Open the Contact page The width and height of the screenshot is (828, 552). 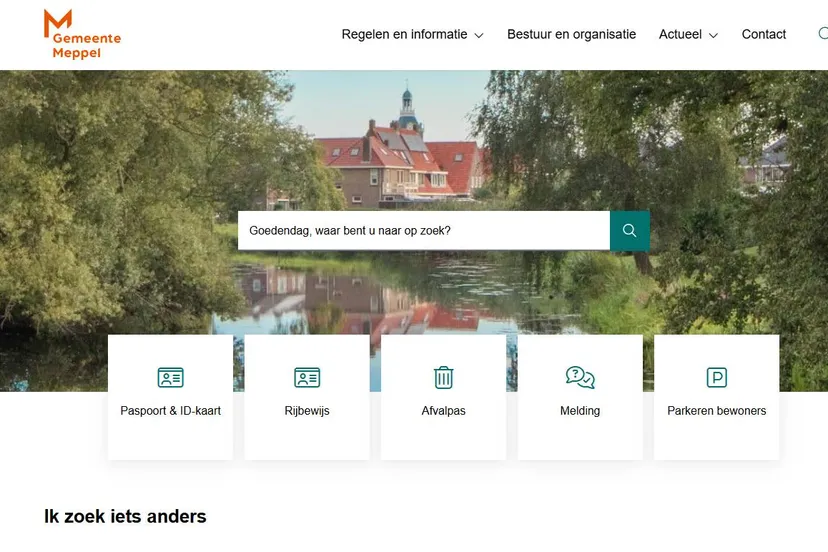[764, 34]
